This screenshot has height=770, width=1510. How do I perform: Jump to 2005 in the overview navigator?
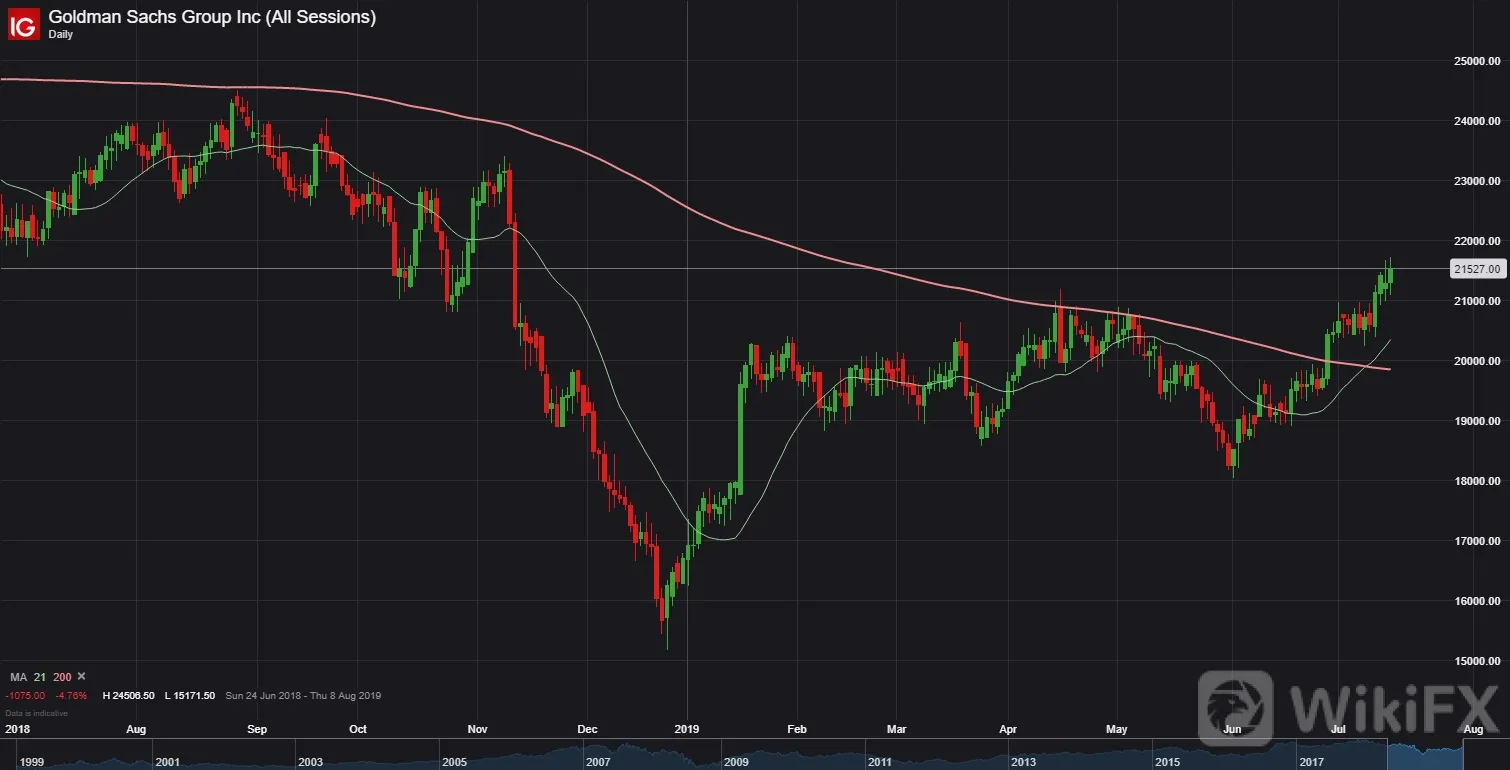455,762
